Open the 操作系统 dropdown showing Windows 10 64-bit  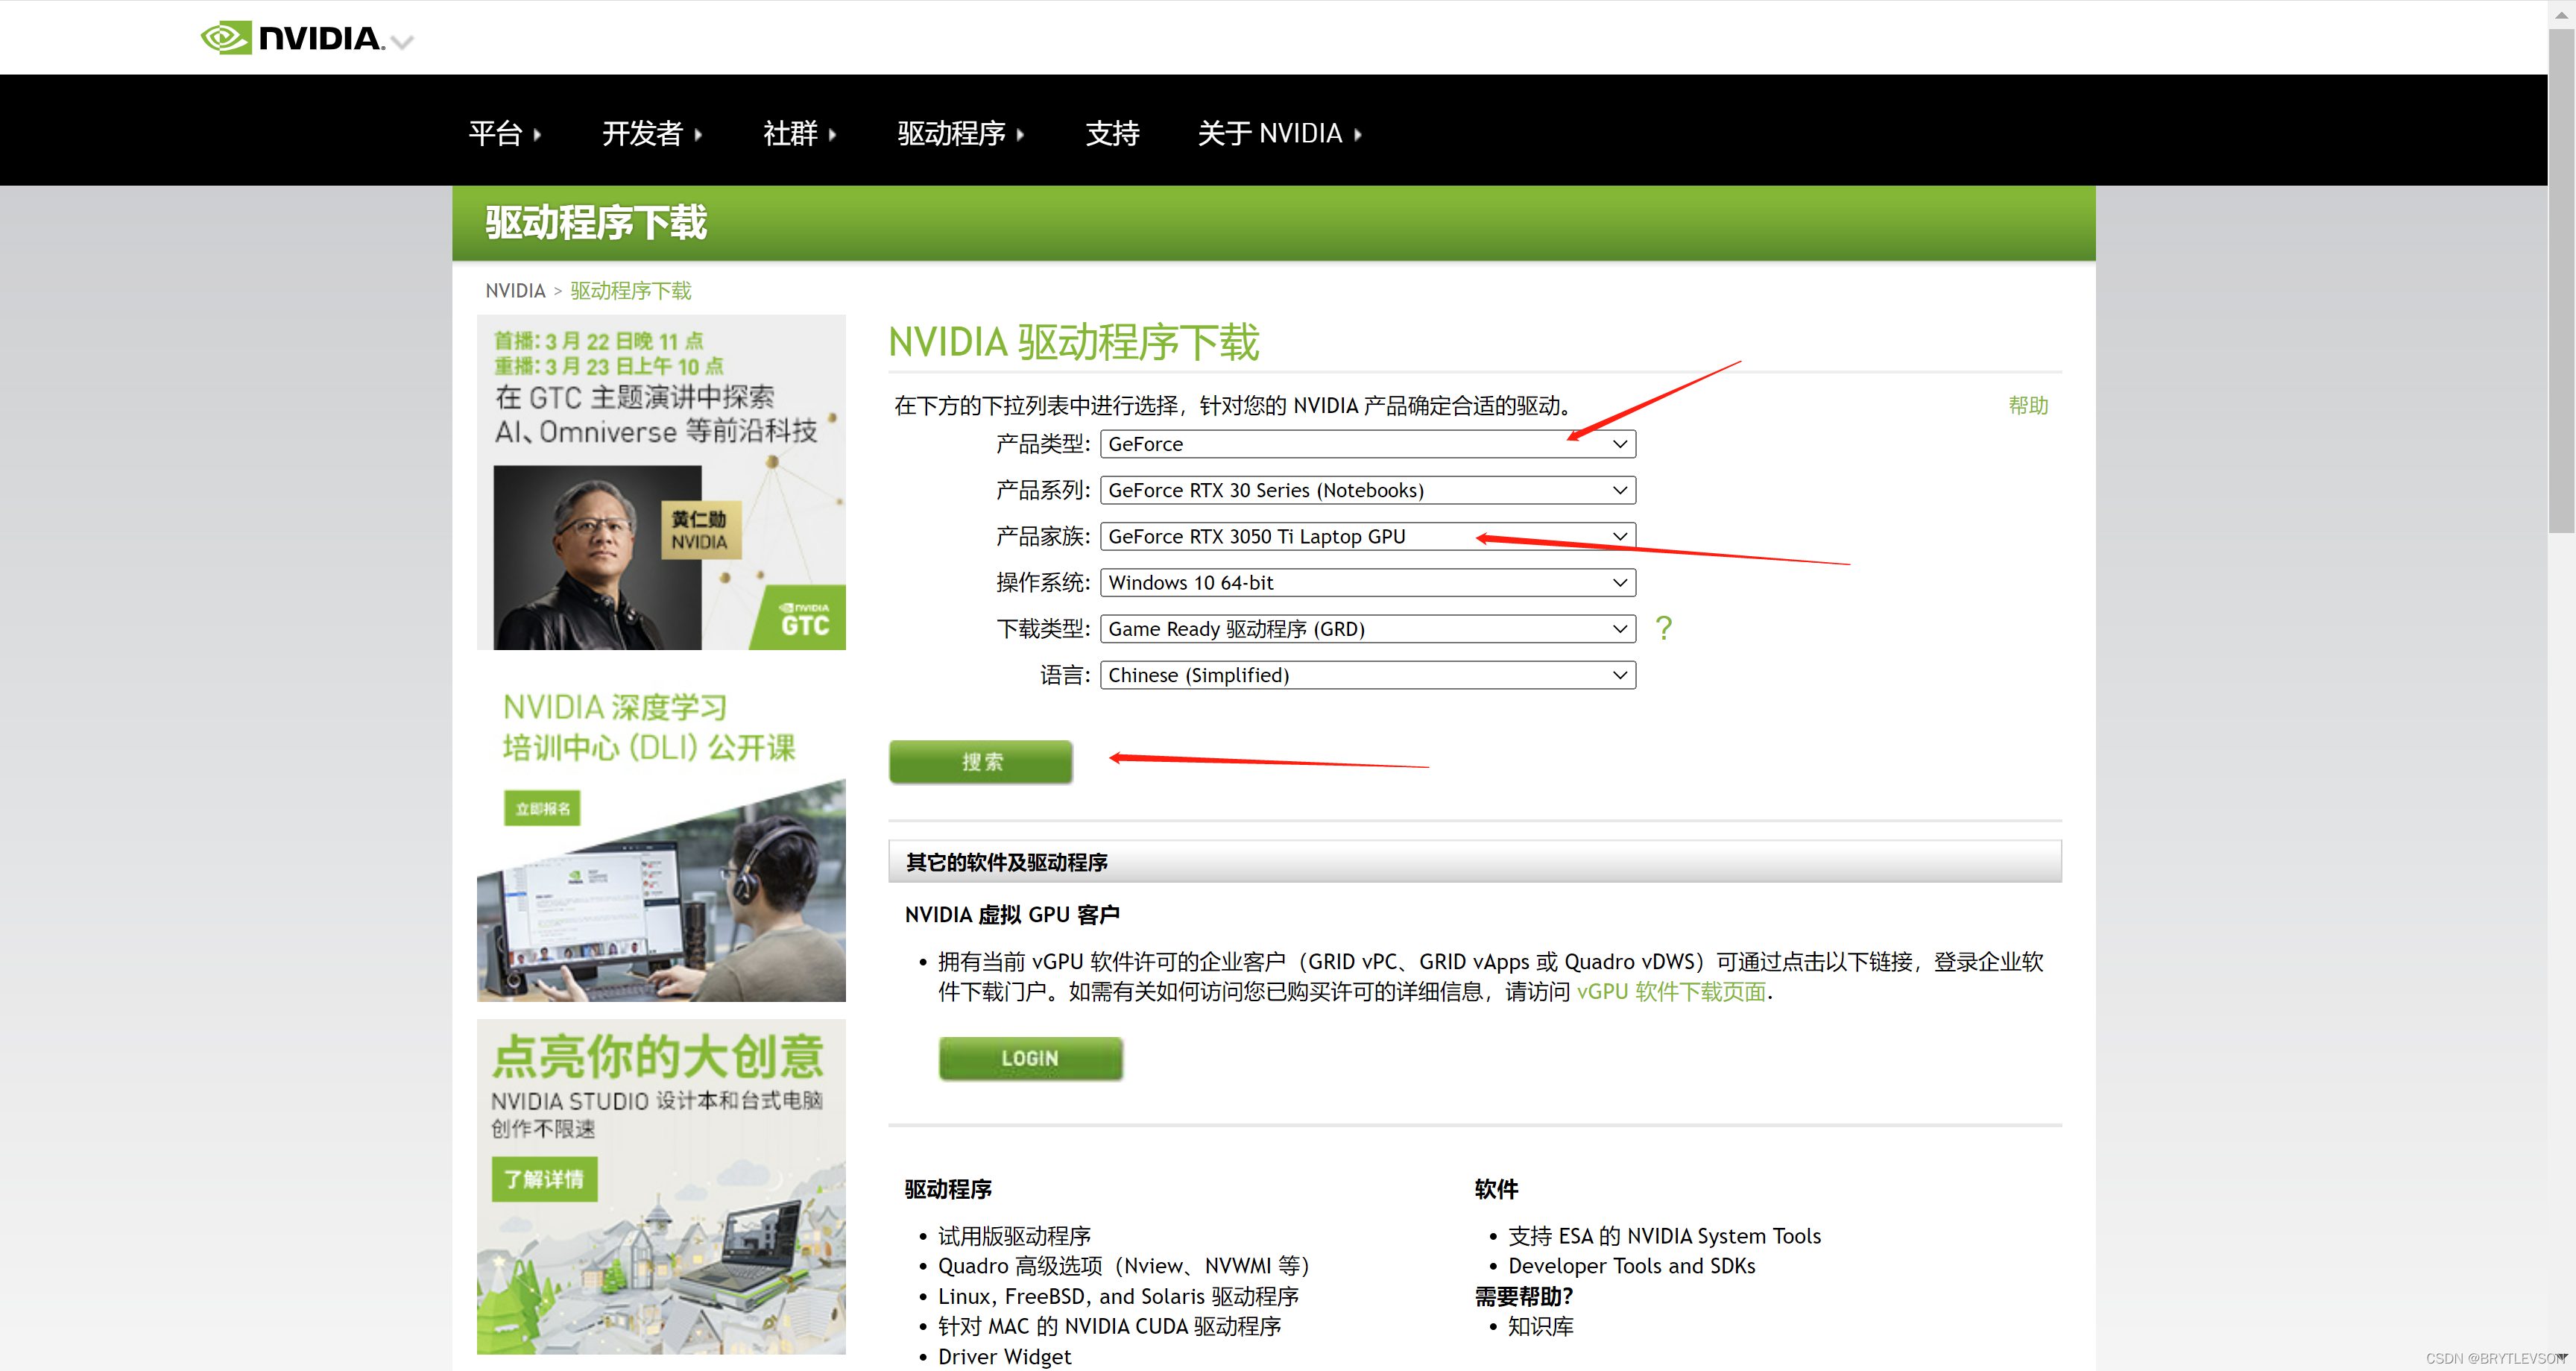coord(1367,582)
